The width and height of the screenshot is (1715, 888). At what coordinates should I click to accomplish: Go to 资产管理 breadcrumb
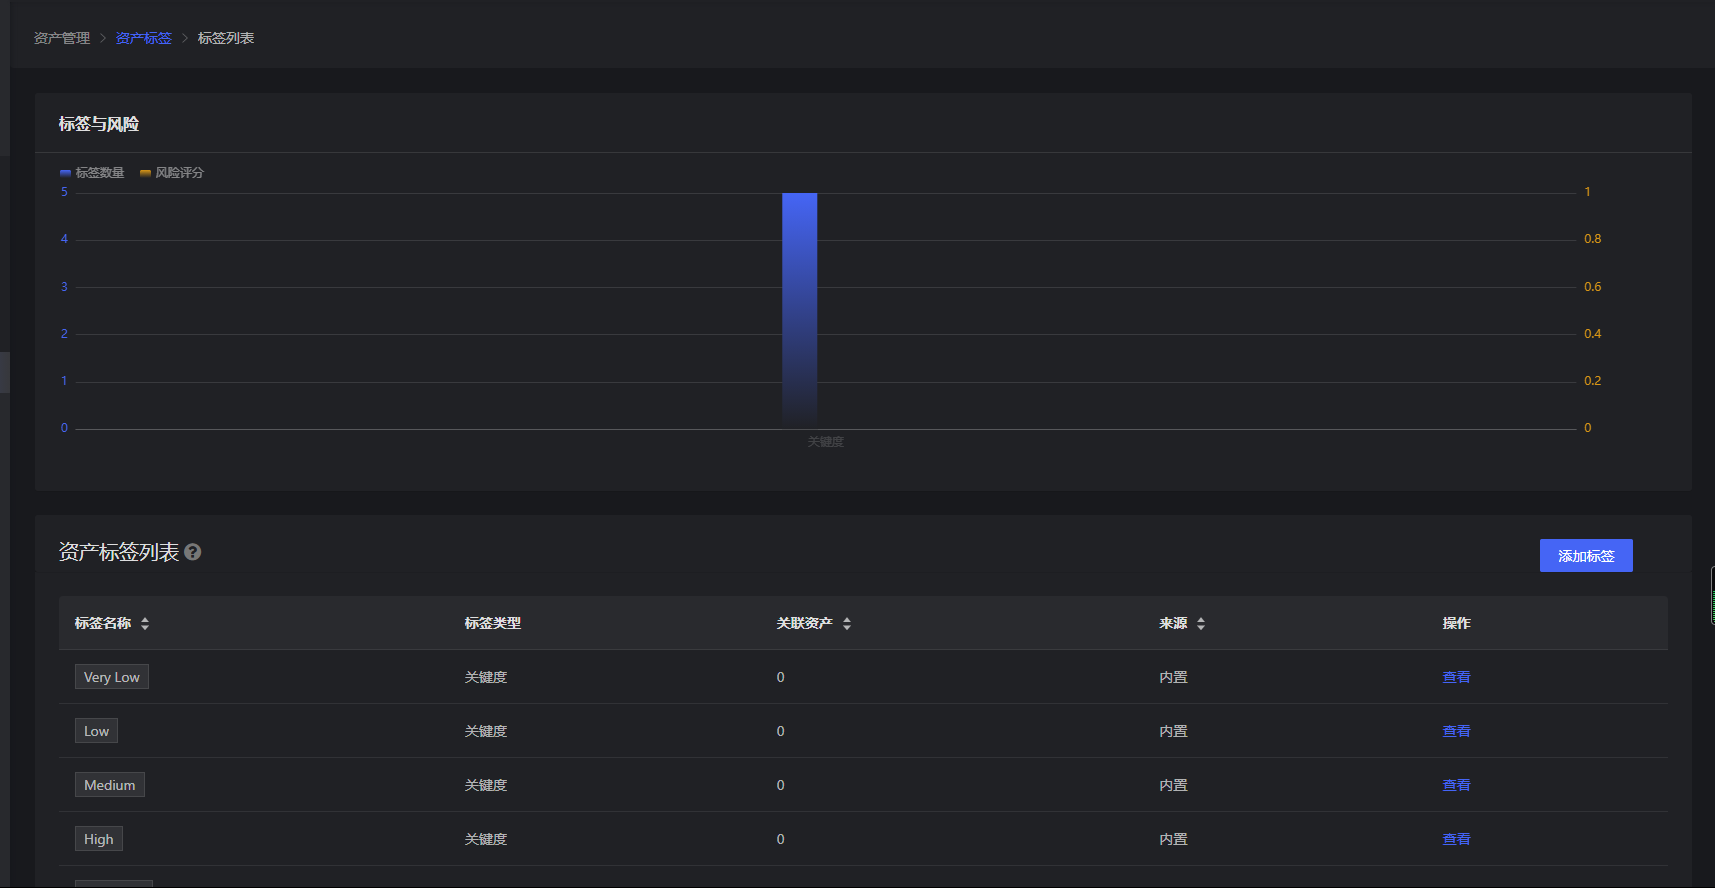[x=62, y=38]
